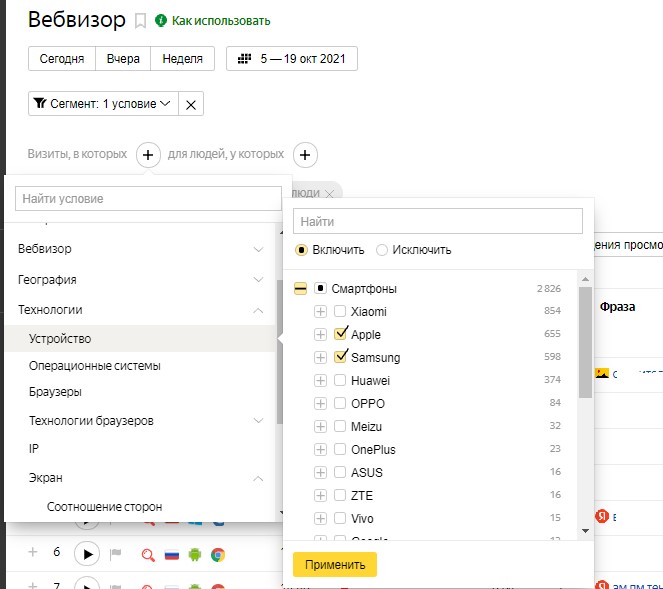Select the Браузеры condition

pyautogui.click(x=55, y=392)
